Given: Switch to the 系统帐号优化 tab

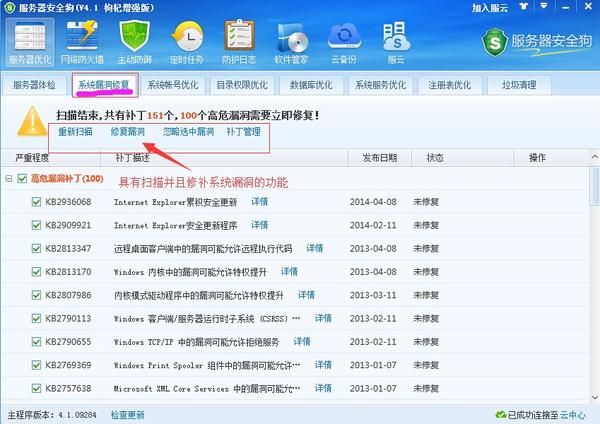Looking at the screenshot, I should click(173, 85).
